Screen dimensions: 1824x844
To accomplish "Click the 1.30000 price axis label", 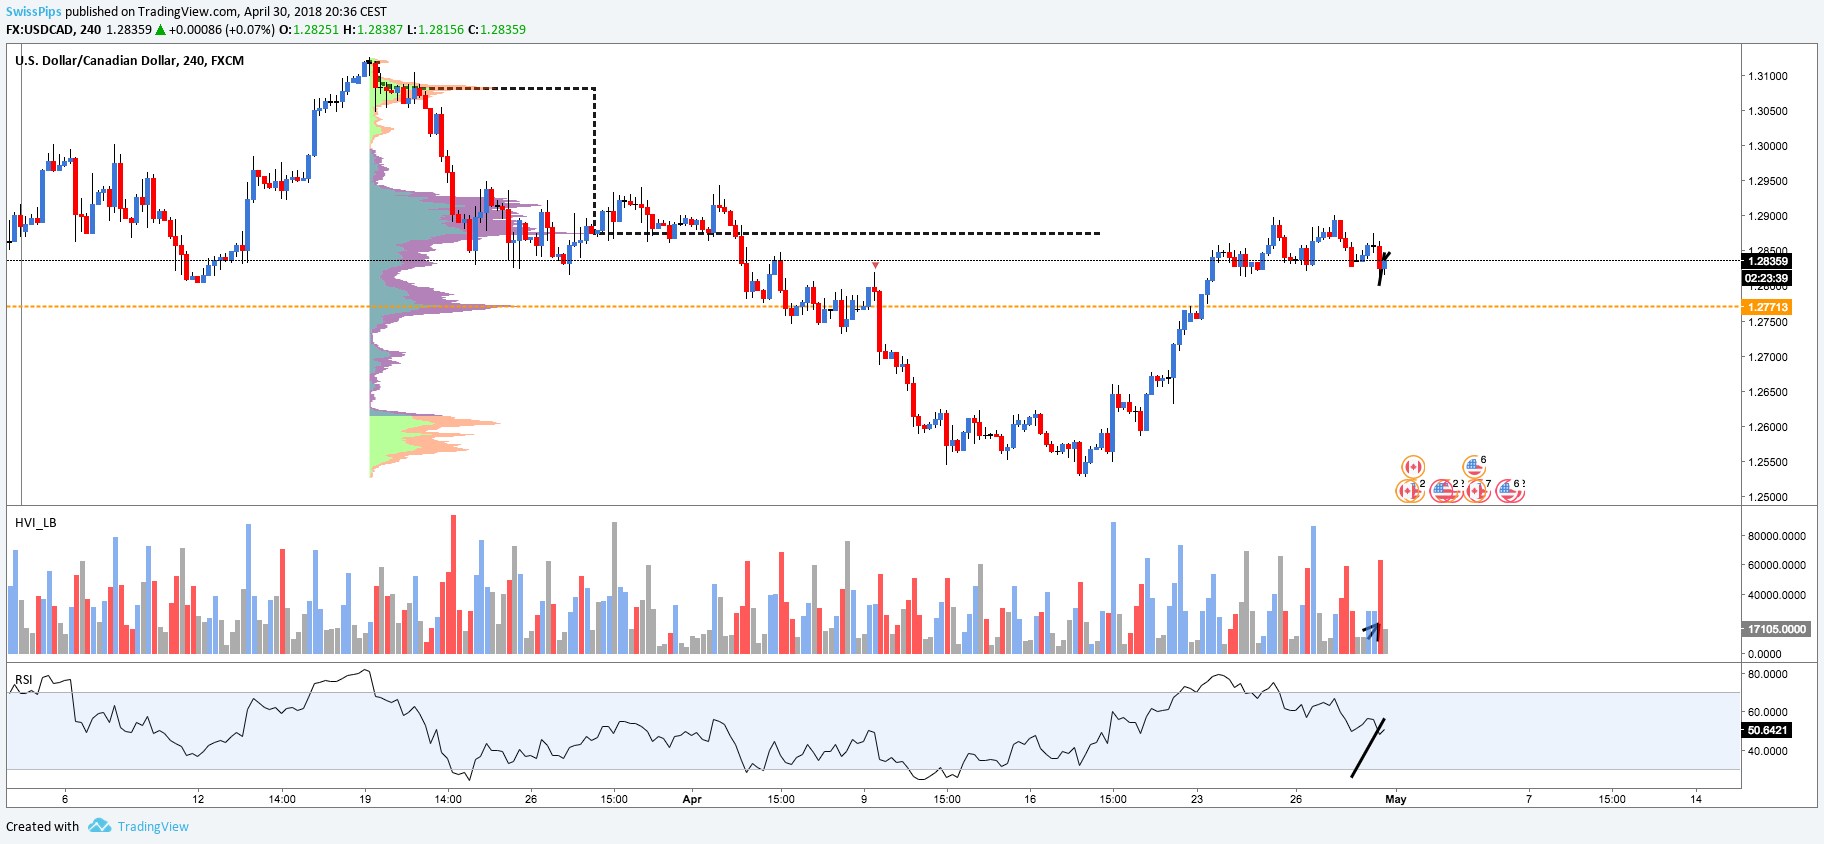I will click(x=1767, y=146).
